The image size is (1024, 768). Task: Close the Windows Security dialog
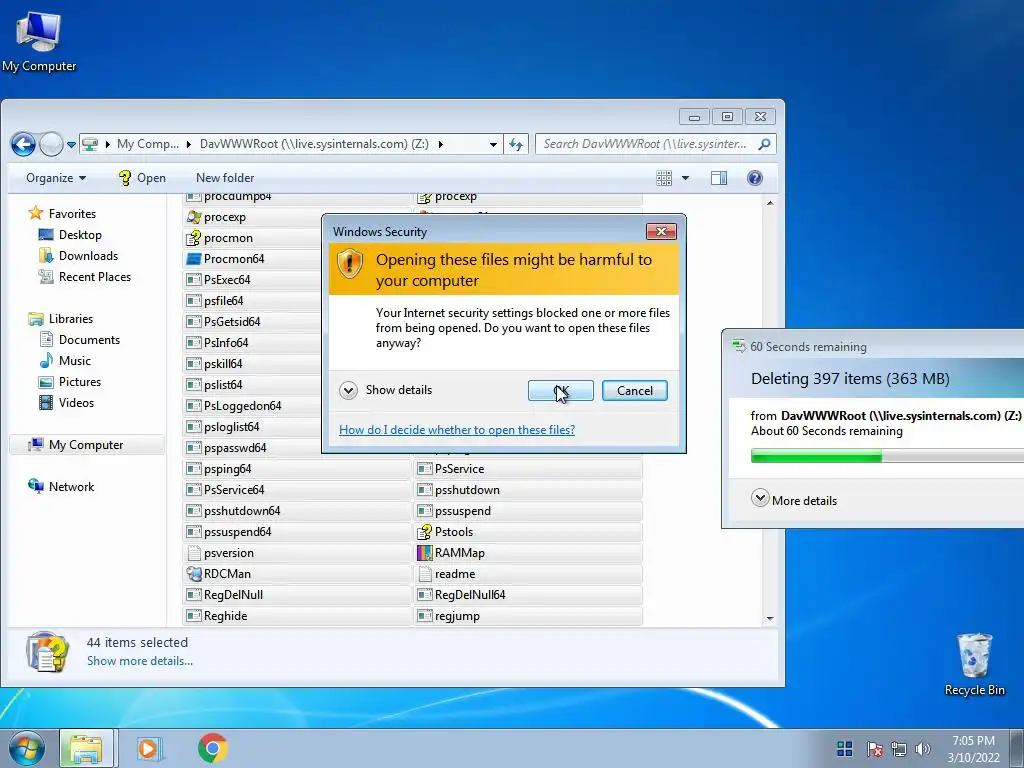pos(661,231)
